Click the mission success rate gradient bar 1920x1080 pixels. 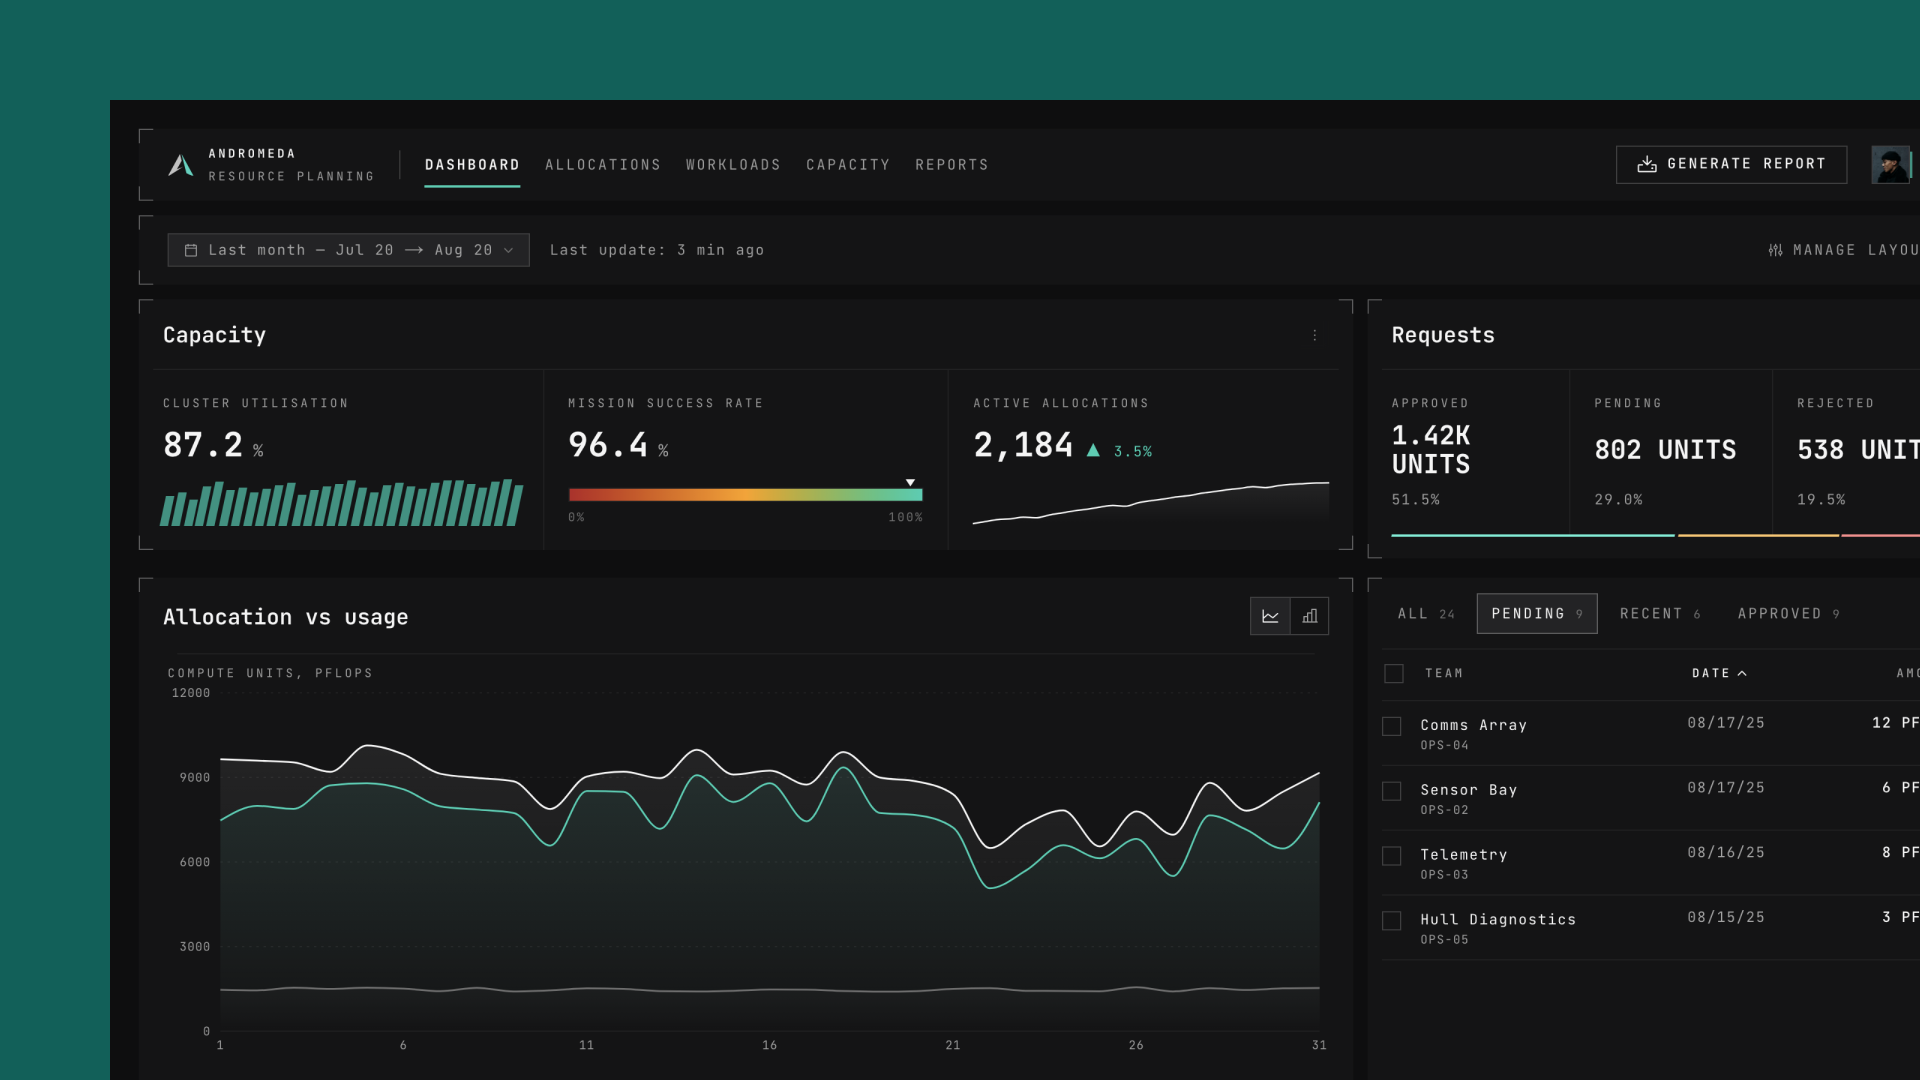point(745,494)
